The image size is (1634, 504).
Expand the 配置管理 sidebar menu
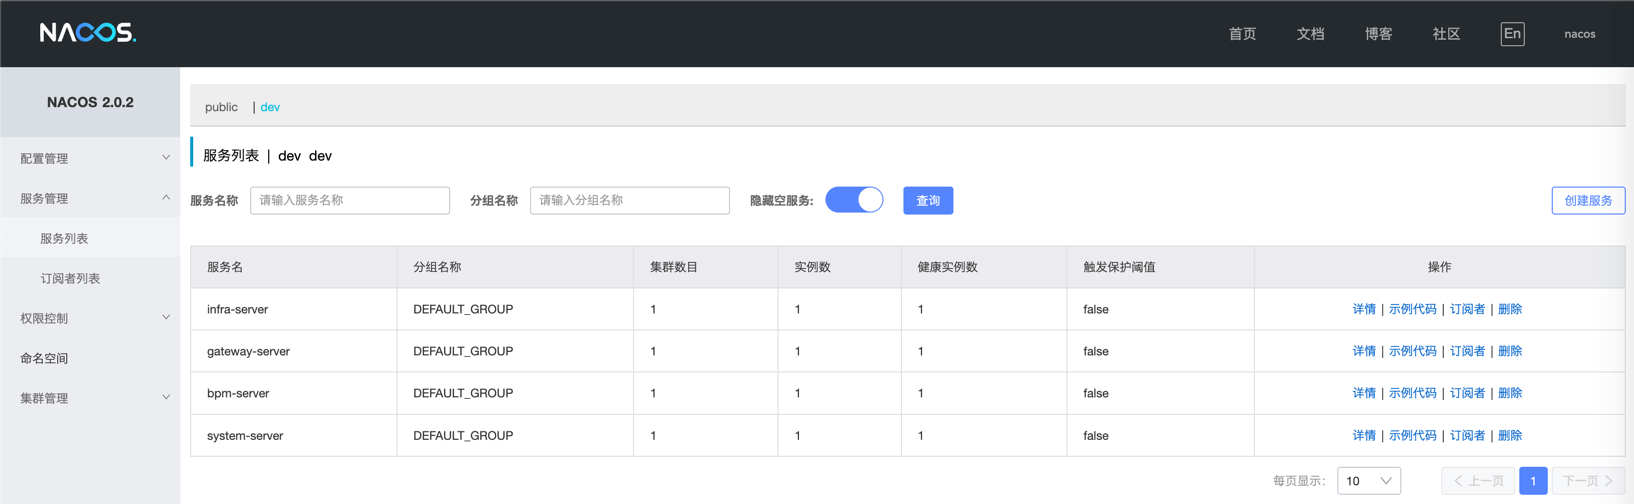(90, 158)
